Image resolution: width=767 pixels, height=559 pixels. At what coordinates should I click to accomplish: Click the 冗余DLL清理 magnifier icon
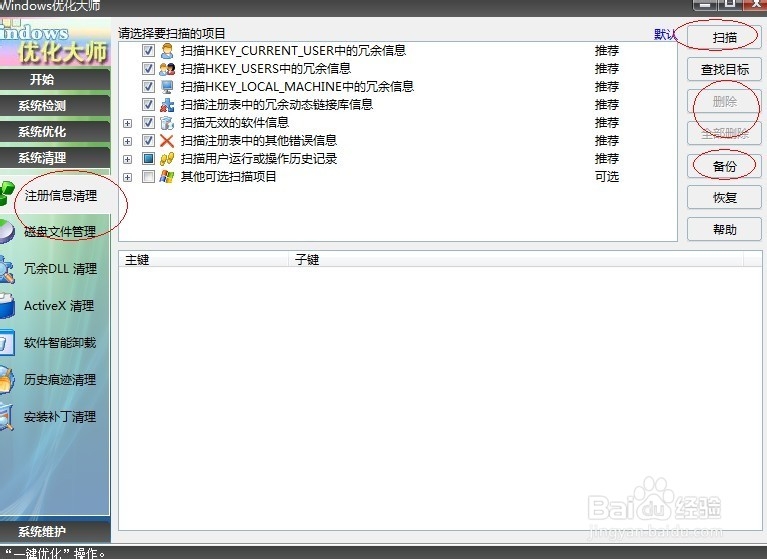7,269
